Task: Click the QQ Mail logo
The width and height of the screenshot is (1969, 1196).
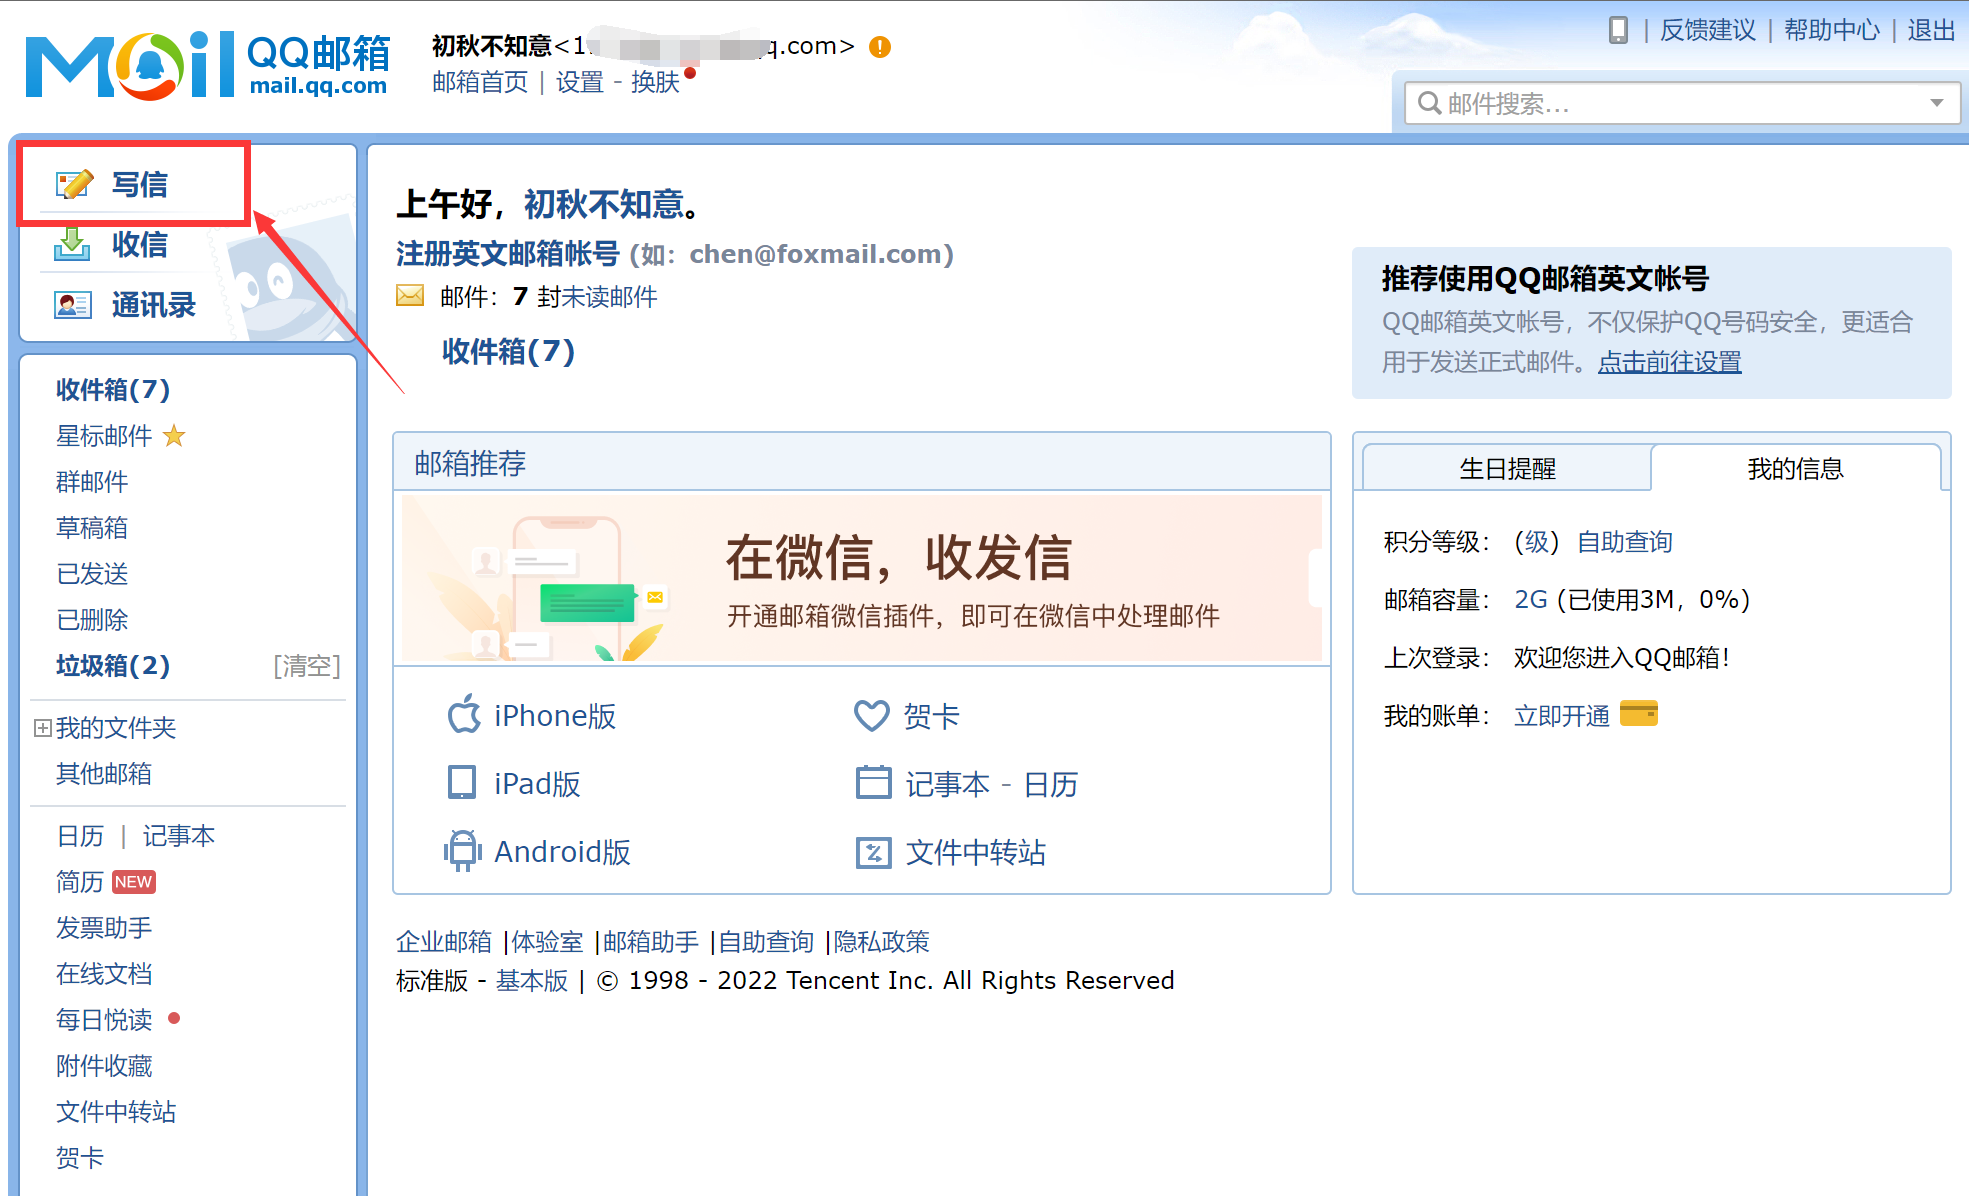Action: (207, 65)
